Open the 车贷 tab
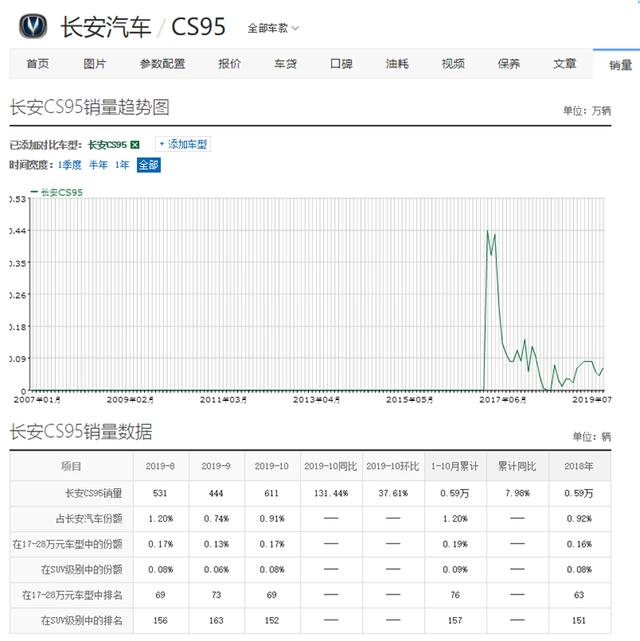Image resolution: width=640 pixels, height=641 pixels. 285,64
